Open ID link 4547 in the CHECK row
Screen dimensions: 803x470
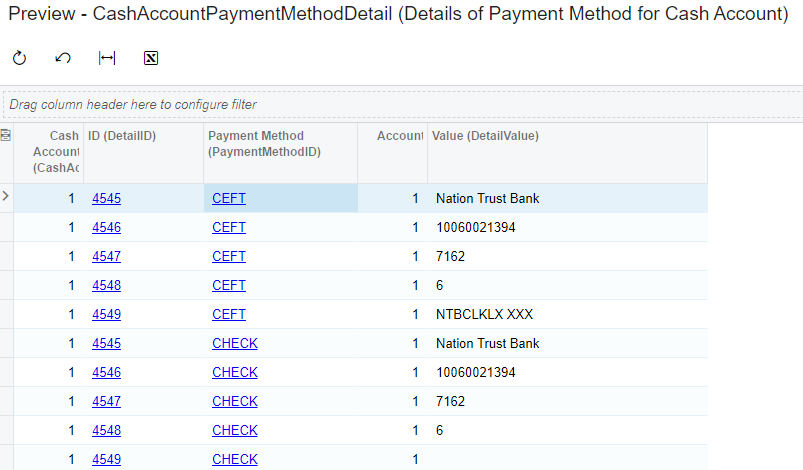point(107,401)
